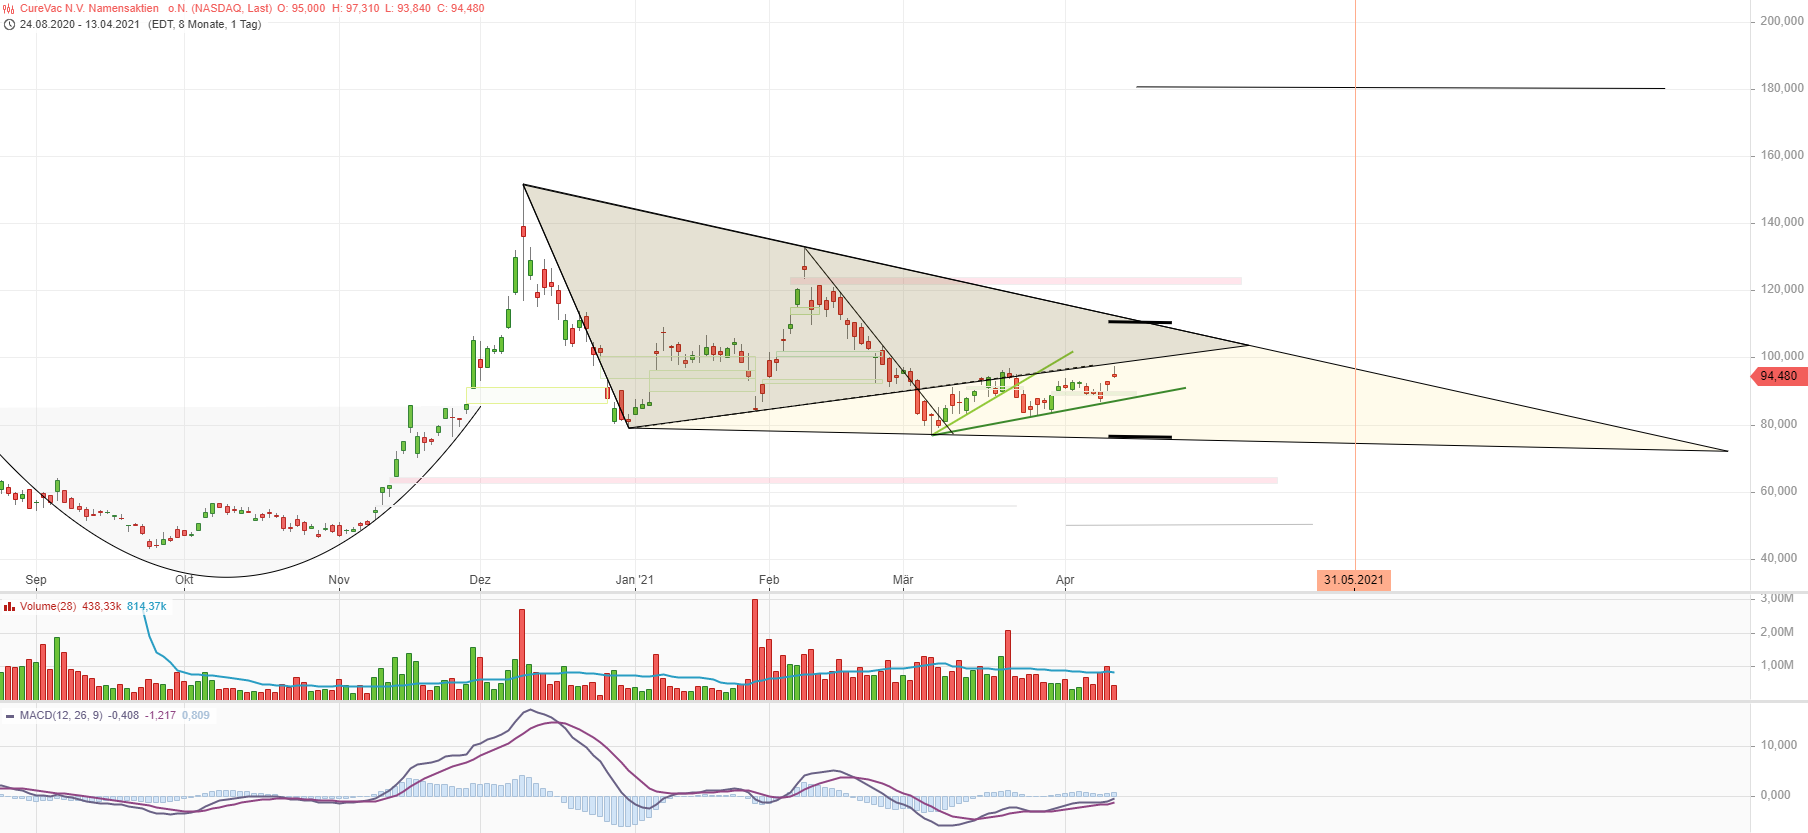Viewport: 1808px width, 833px height.
Task: Open the MACD(12, 26, 9) indicator label
Action: point(61,715)
